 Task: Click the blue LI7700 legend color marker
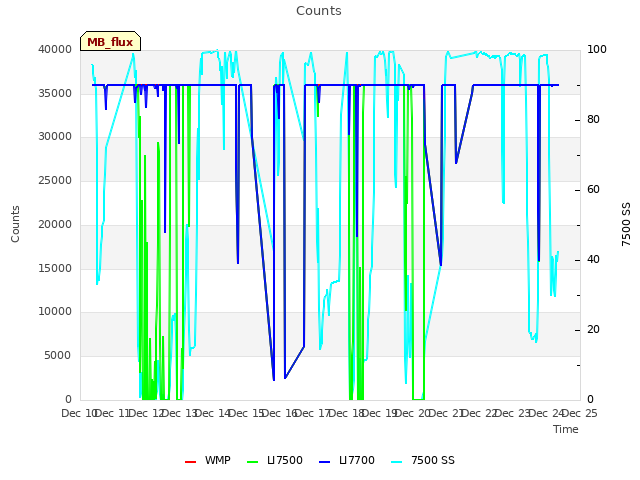click(x=324, y=462)
